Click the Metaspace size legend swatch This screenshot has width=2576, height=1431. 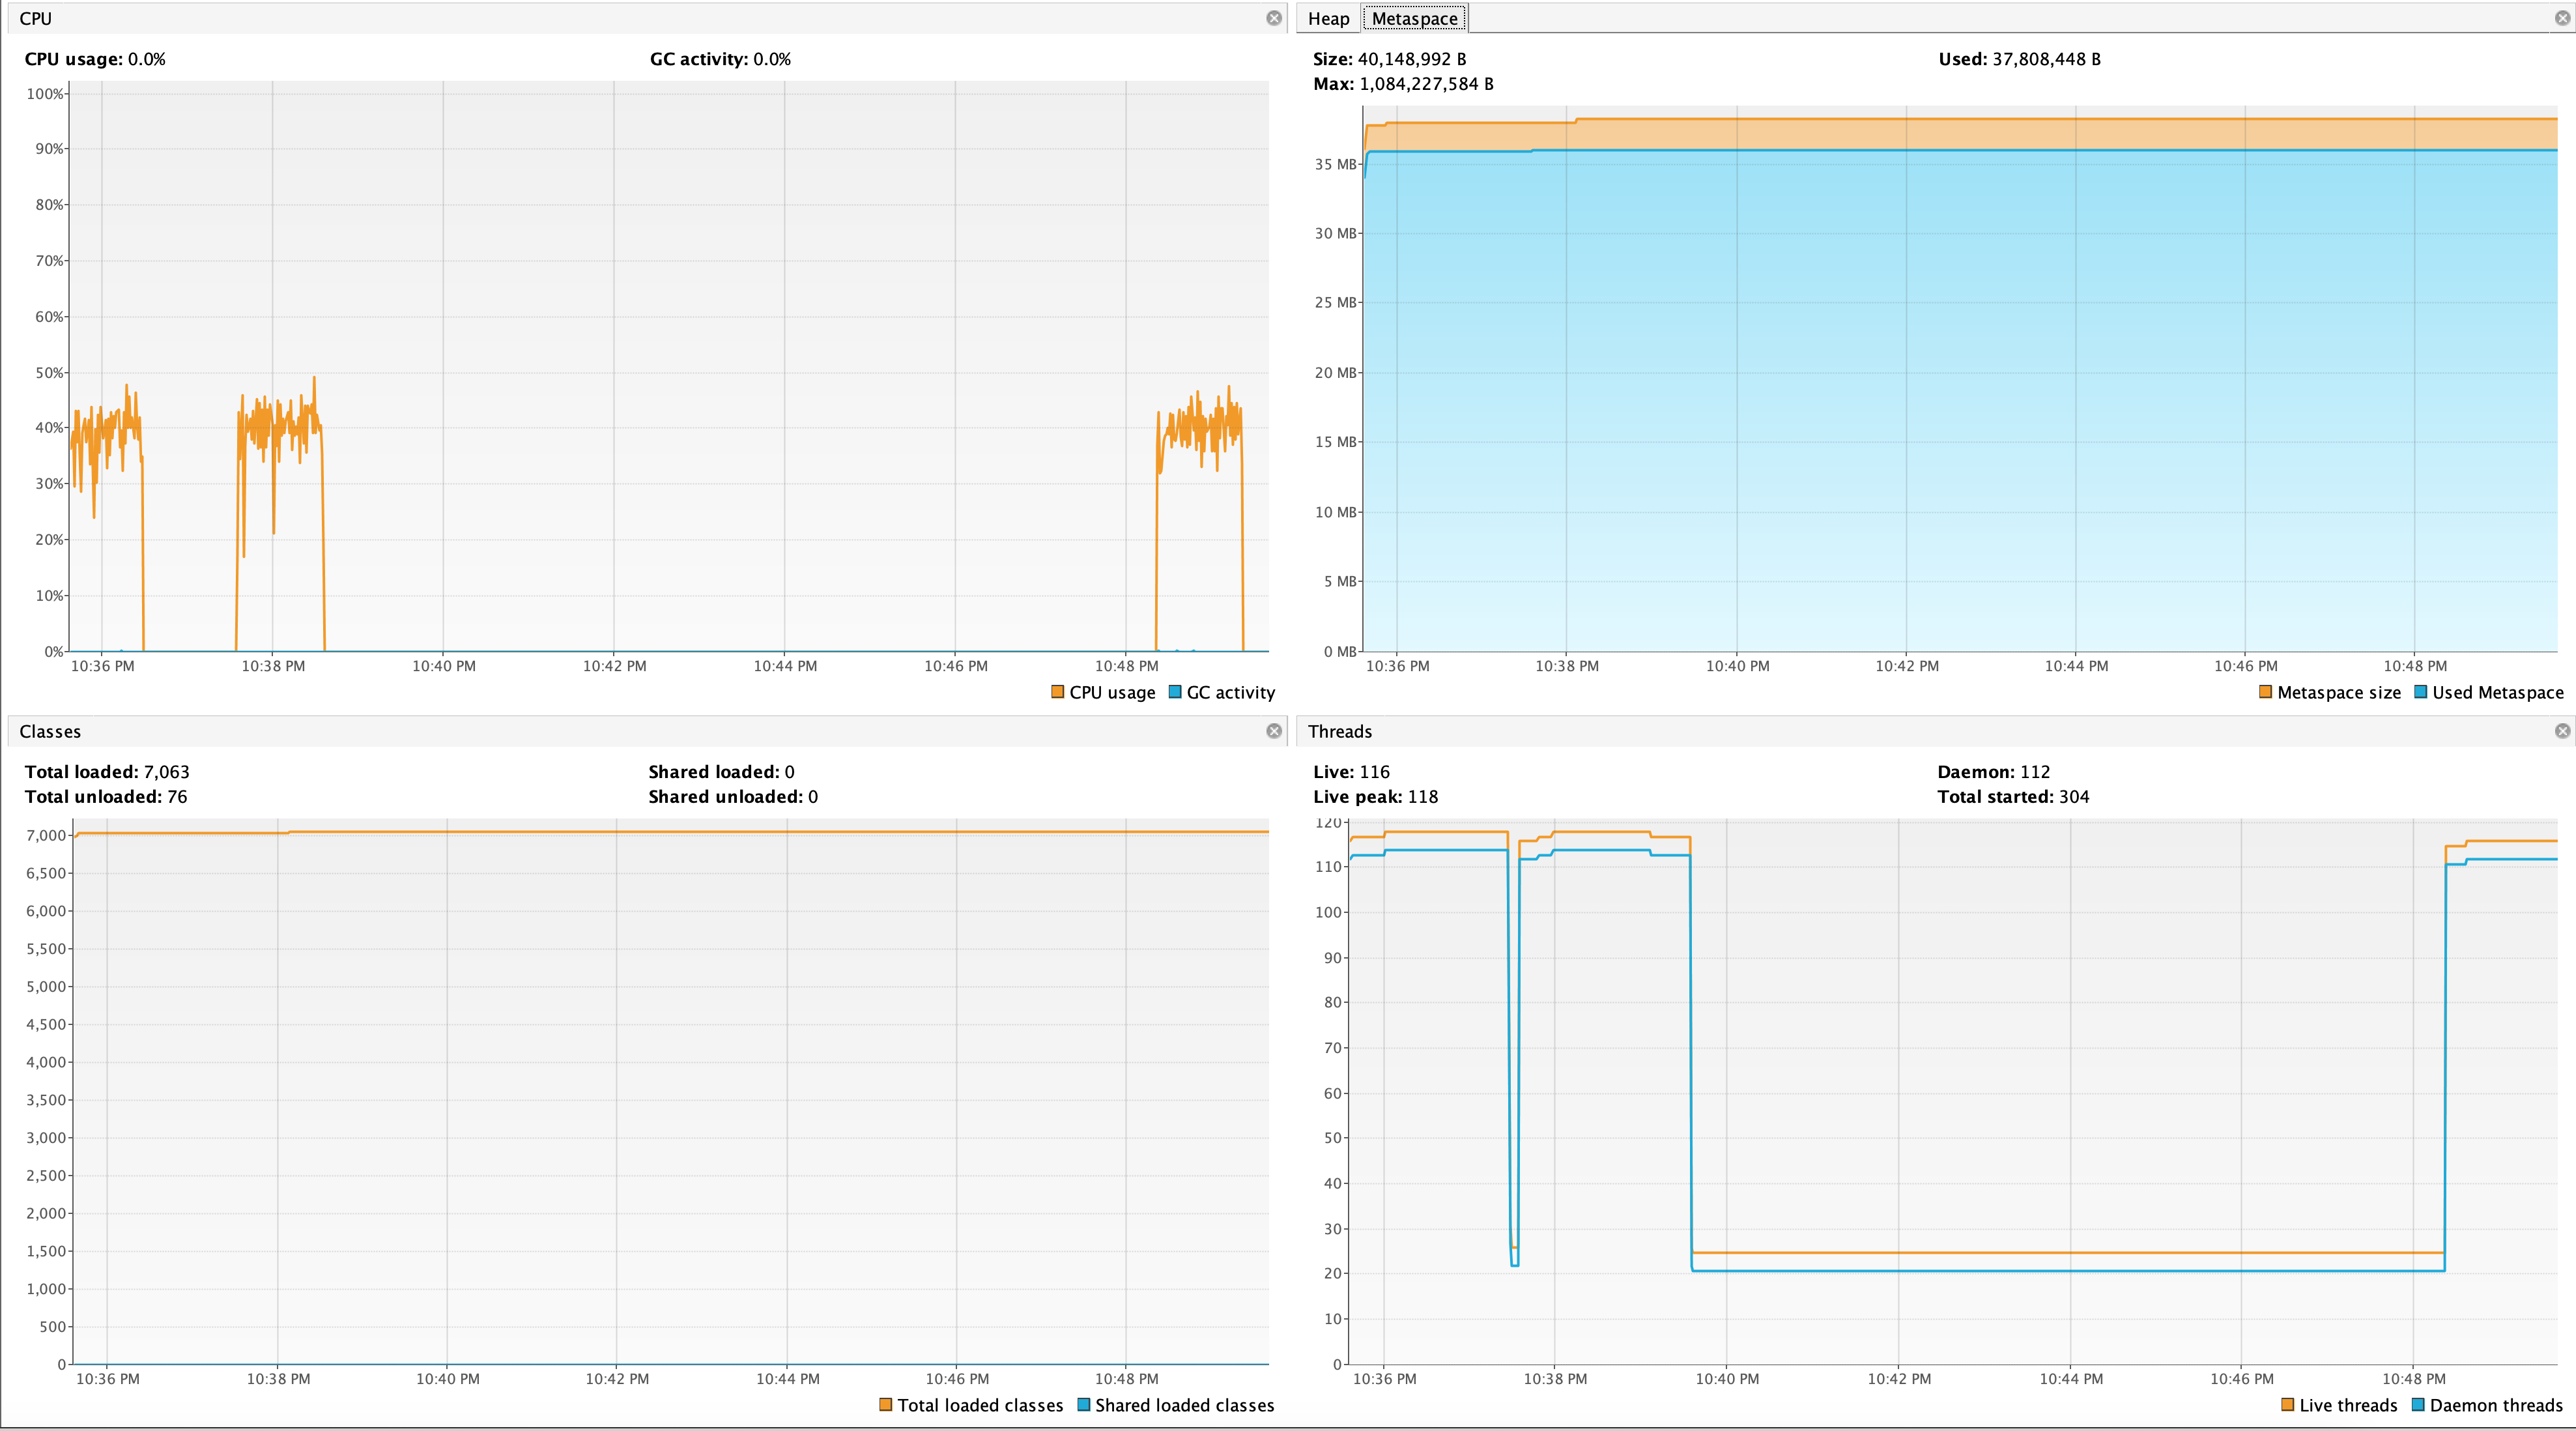[x=2265, y=692]
